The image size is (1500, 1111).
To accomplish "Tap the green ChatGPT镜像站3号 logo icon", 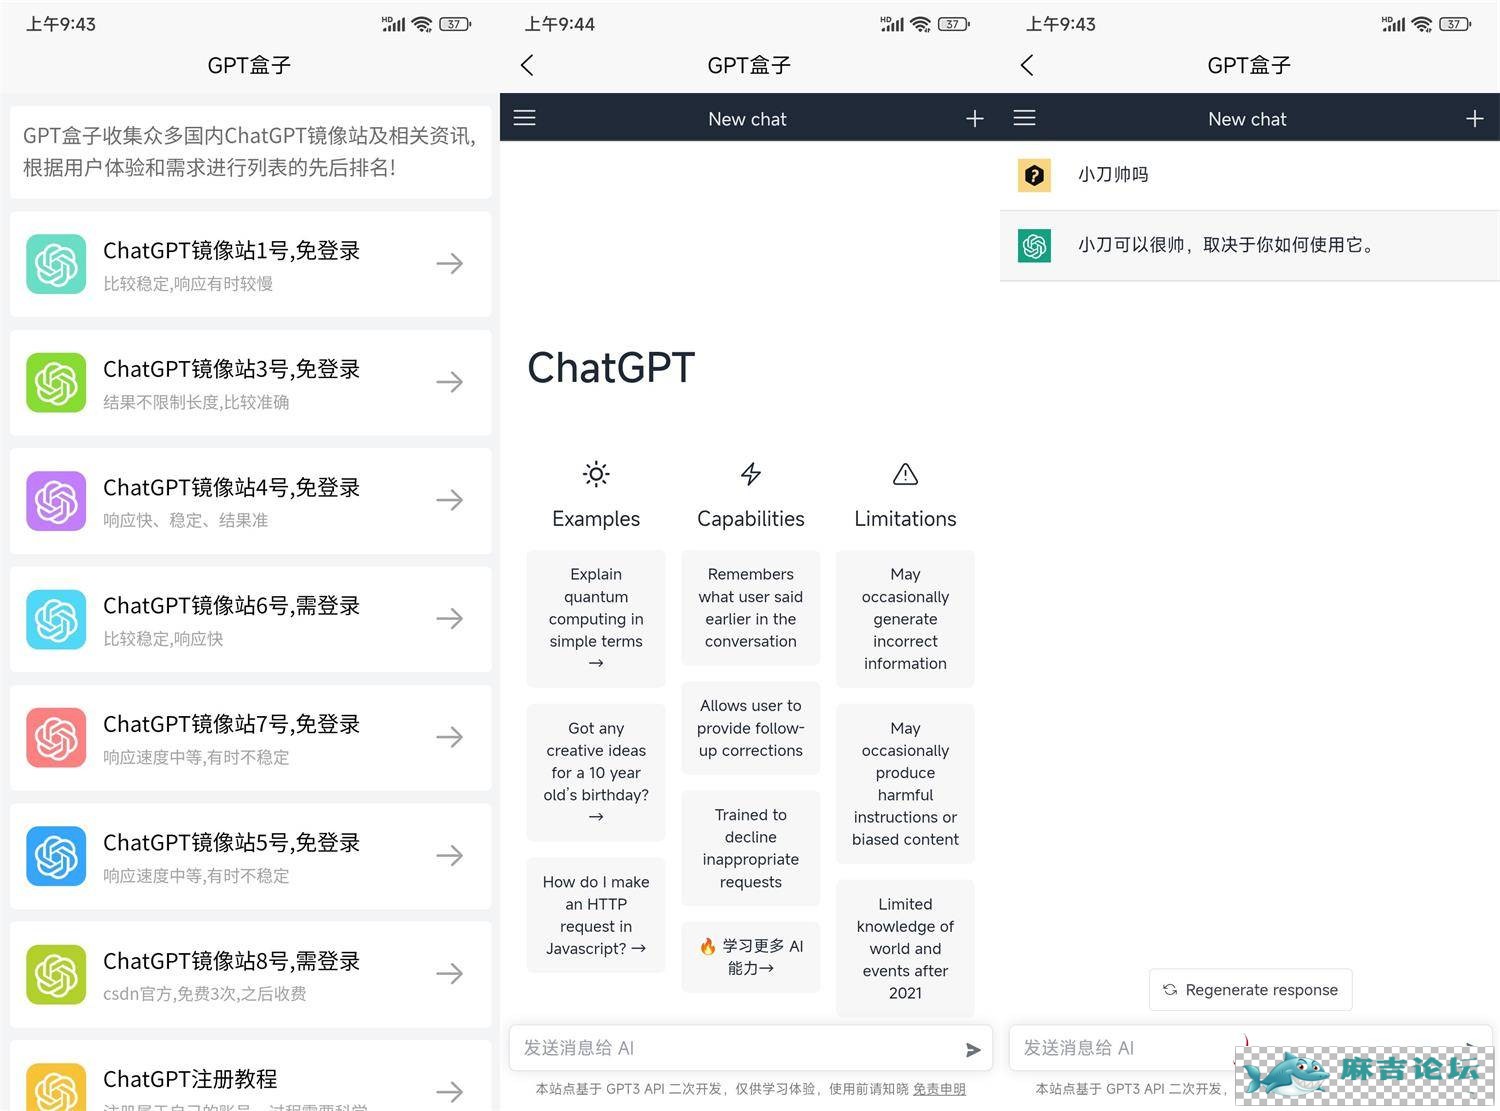I will click(56, 382).
